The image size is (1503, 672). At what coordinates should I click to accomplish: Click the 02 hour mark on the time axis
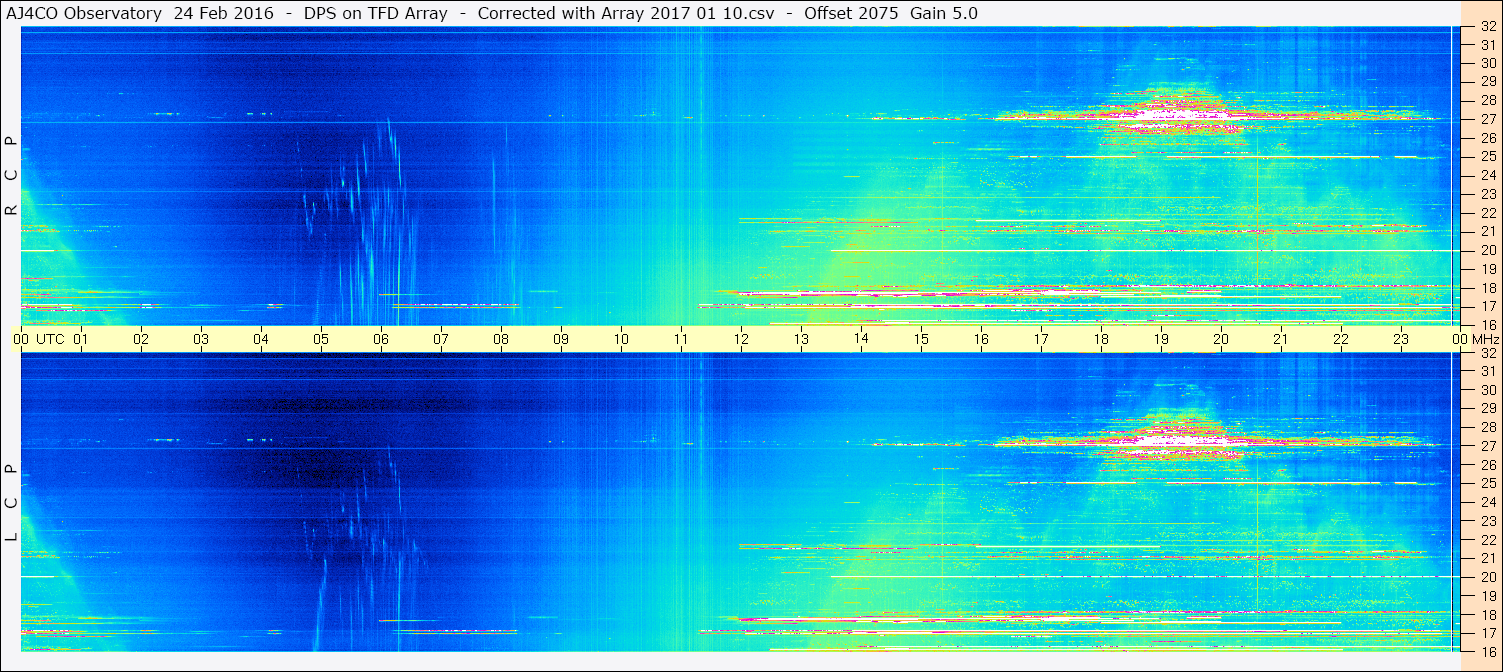pos(141,339)
